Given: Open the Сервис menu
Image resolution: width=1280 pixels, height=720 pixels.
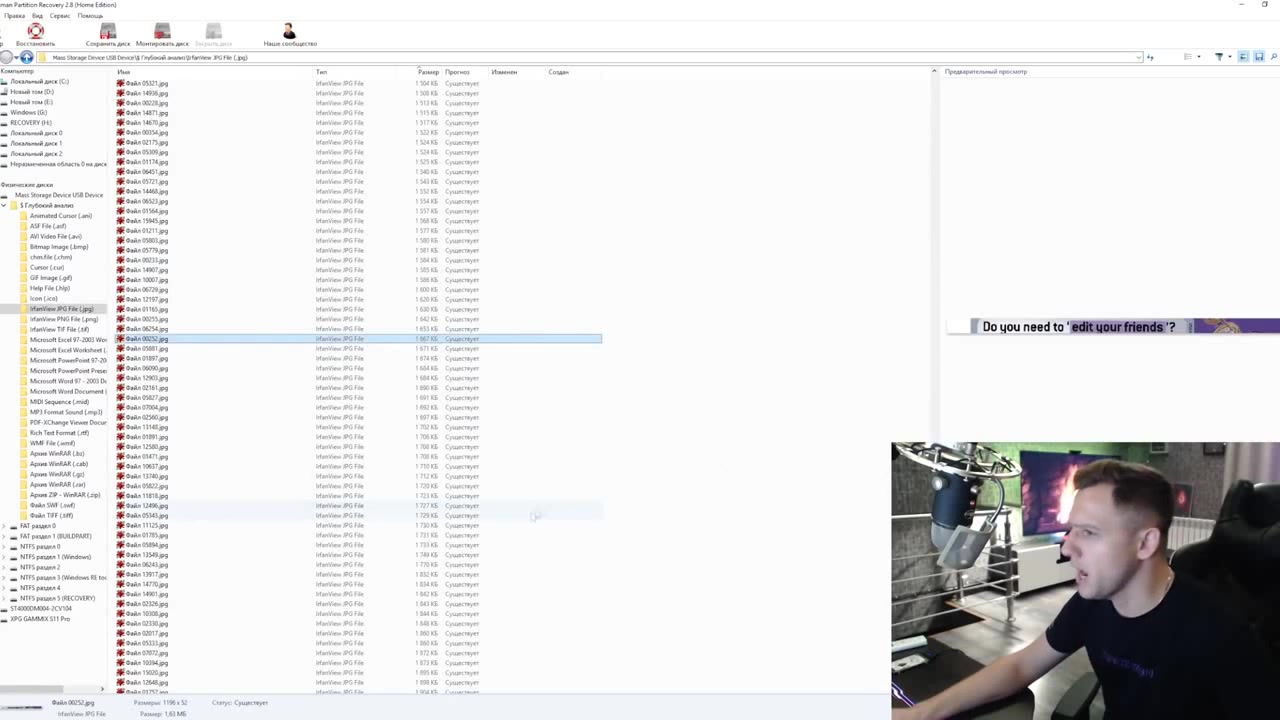Looking at the screenshot, I should [x=60, y=16].
